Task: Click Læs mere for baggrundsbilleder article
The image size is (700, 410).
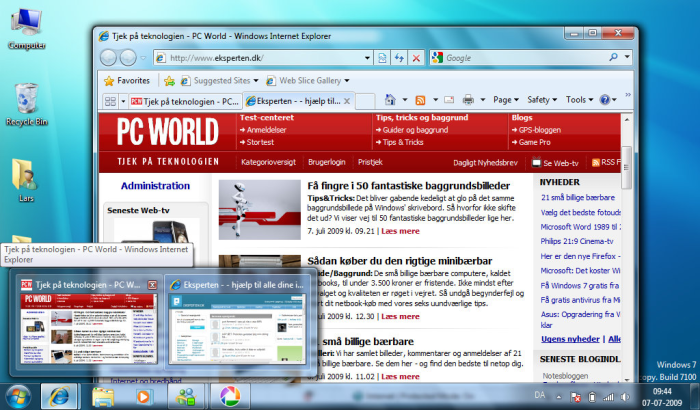Action: click(x=400, y=231)
